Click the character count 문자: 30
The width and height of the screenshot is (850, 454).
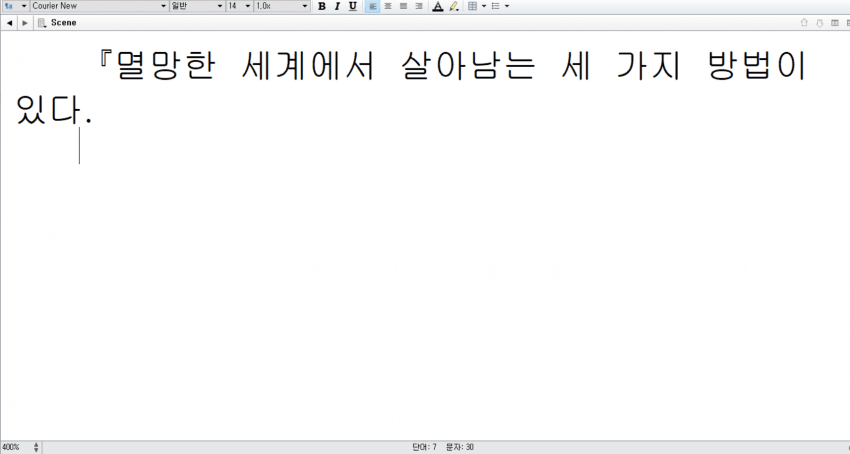[460, 447]
